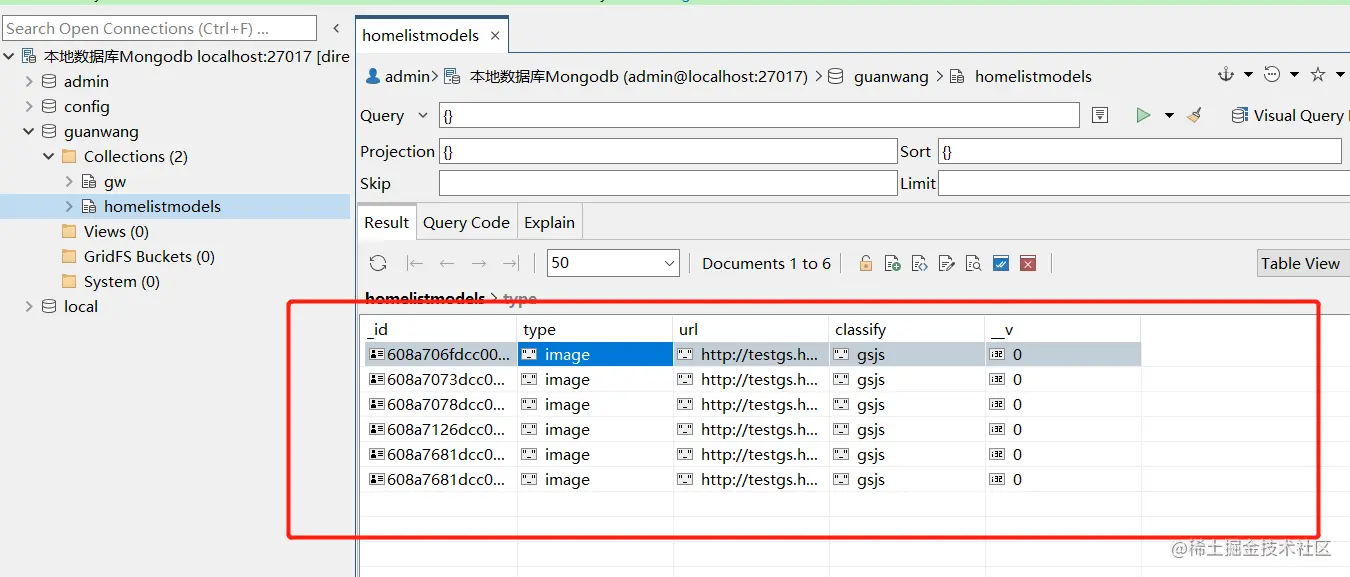Clear the query with the broom icon
The image size is (1350, 577).
click(x=1194, y=116)
